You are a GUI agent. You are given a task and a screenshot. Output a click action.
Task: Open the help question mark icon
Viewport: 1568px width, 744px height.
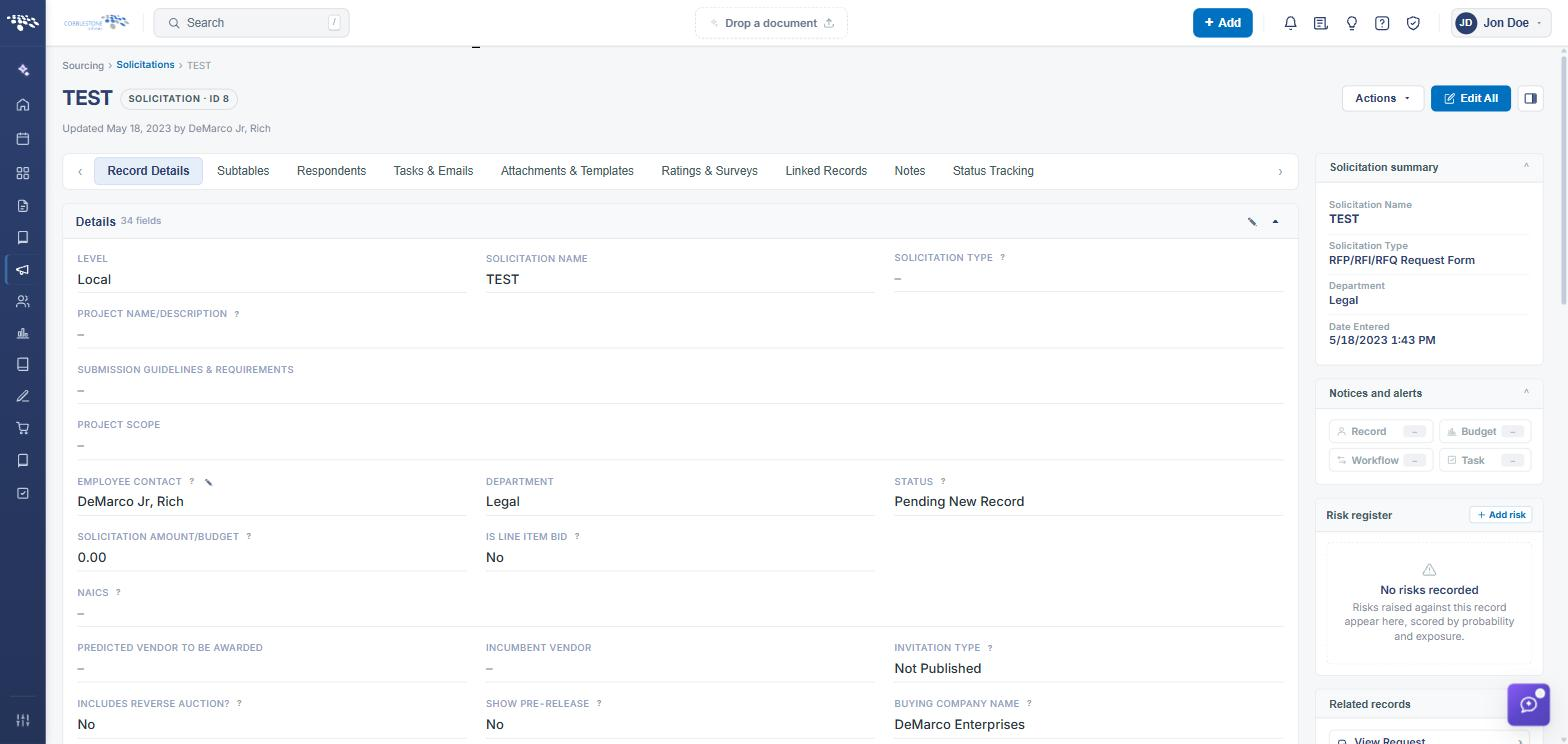[1382, 23]
